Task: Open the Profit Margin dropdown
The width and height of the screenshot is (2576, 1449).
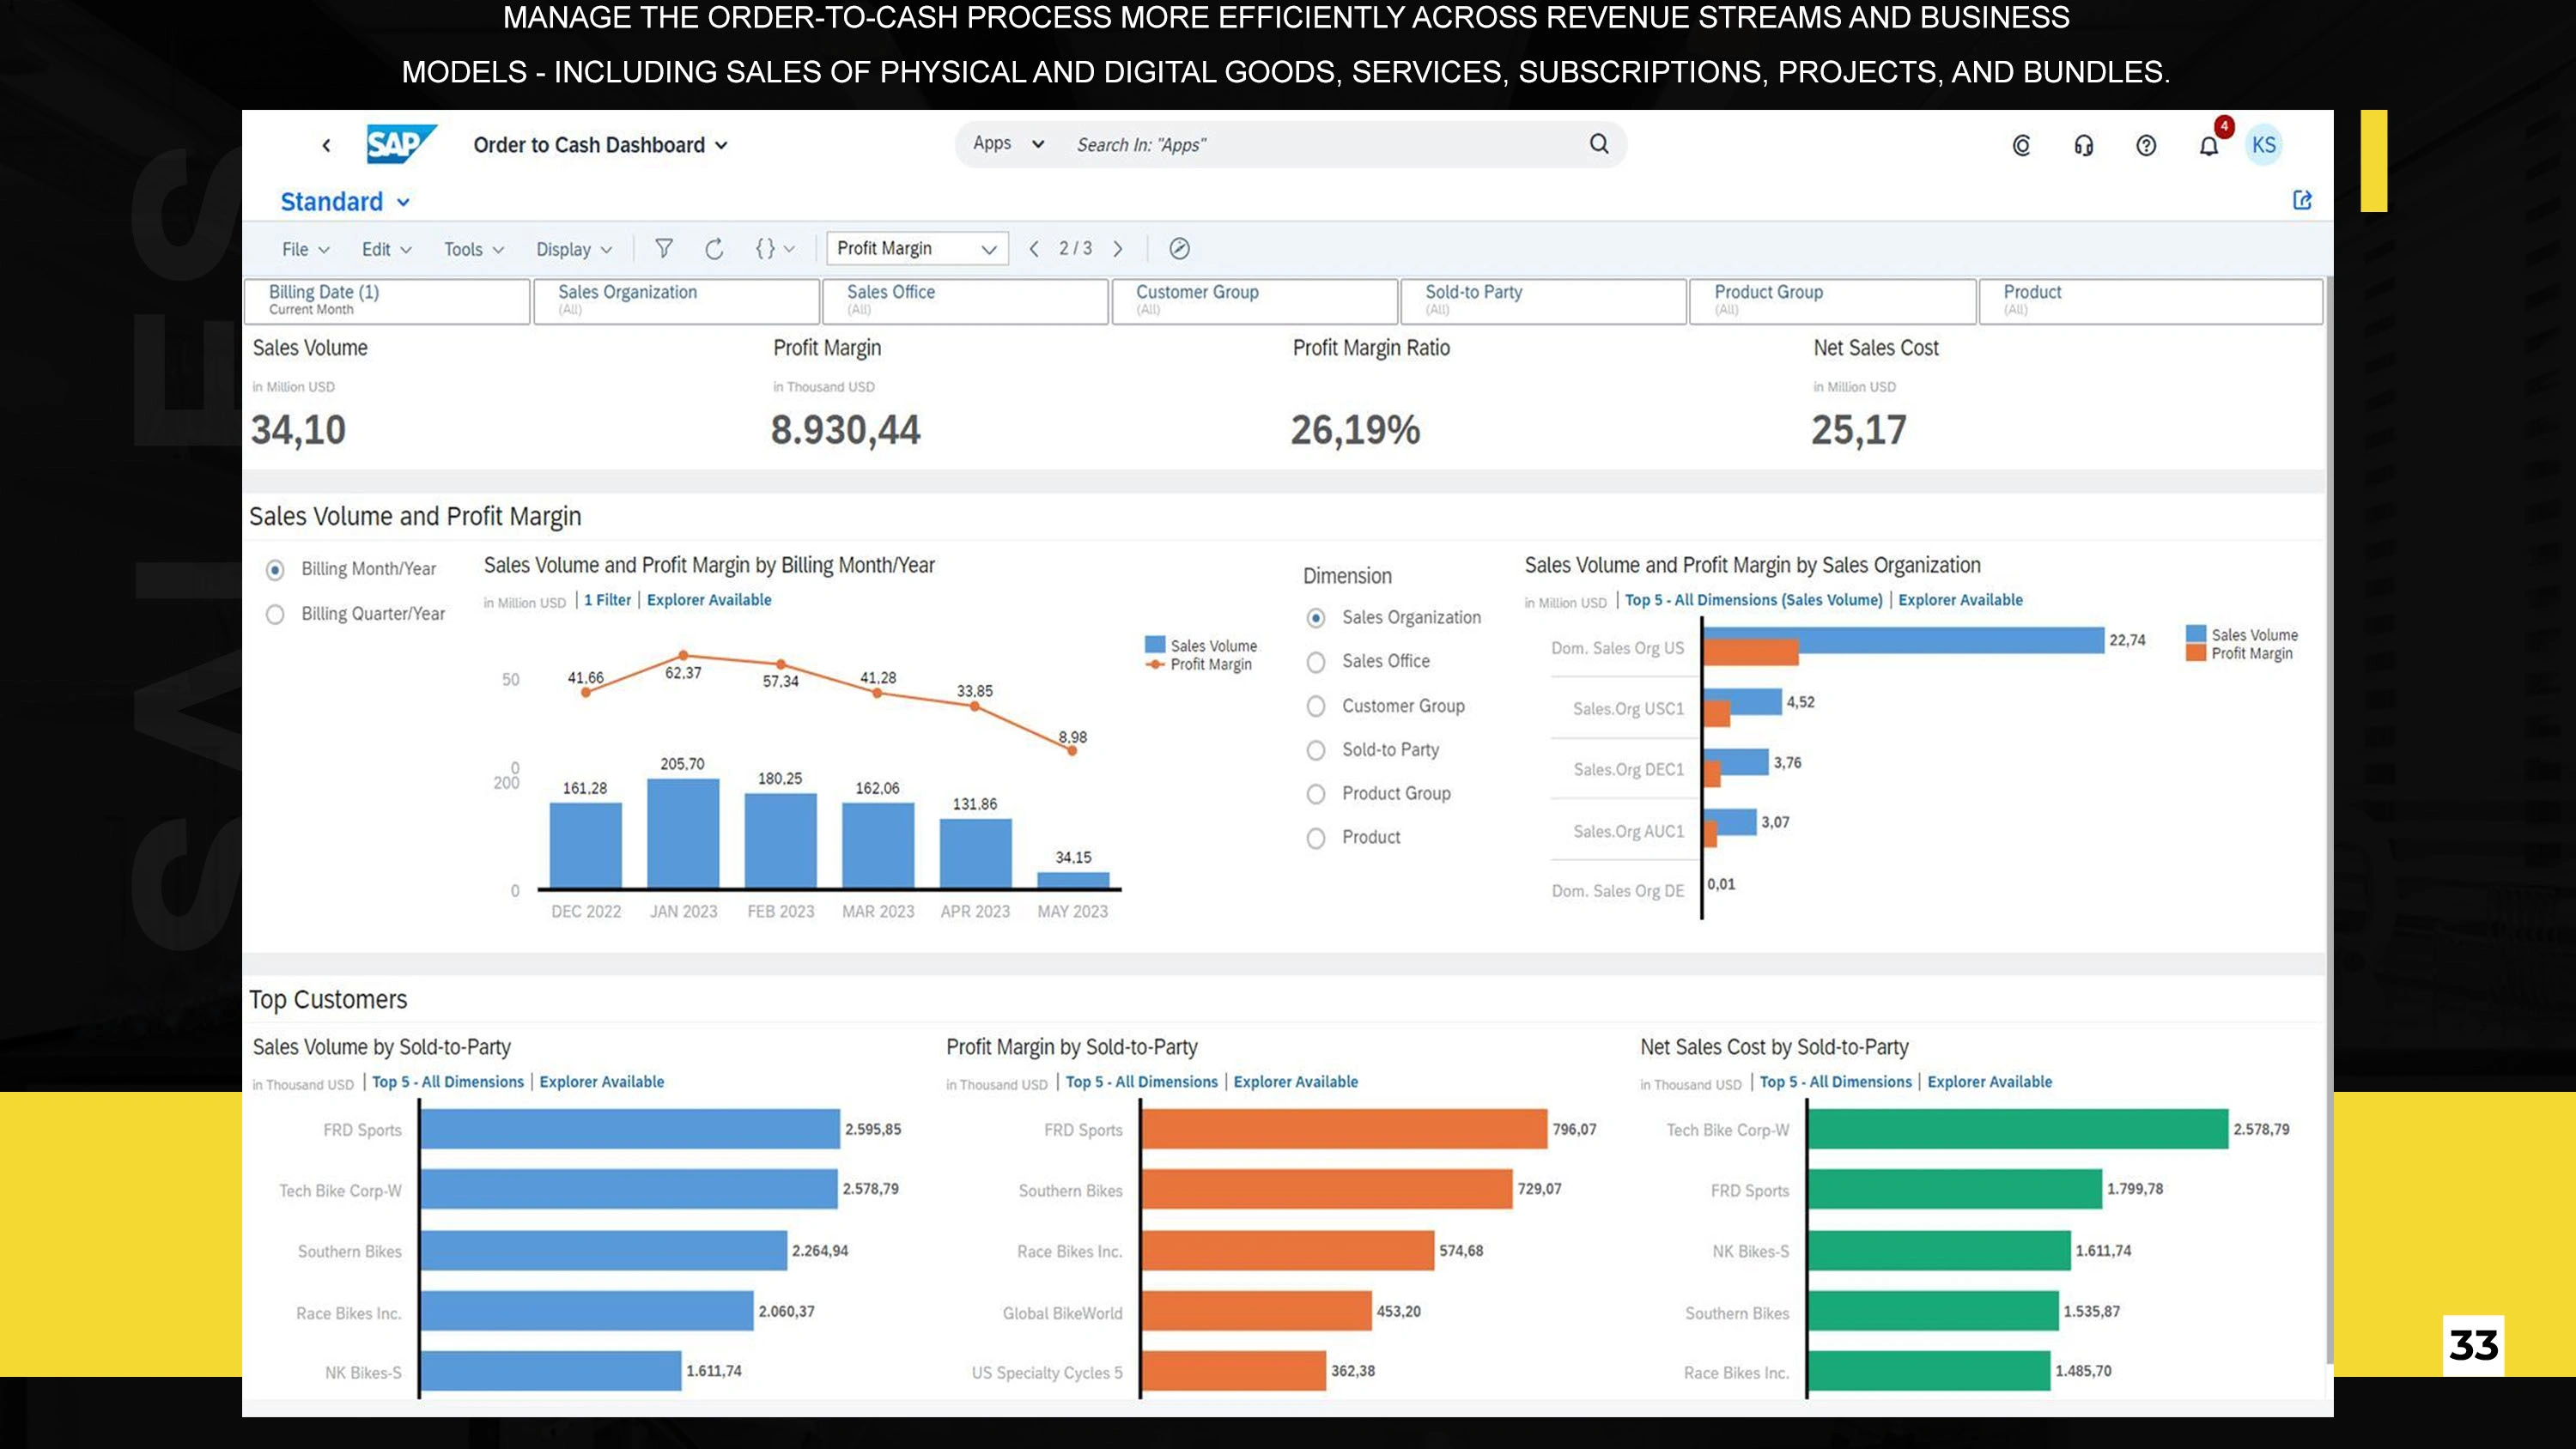Action: (x=916, y=248)
